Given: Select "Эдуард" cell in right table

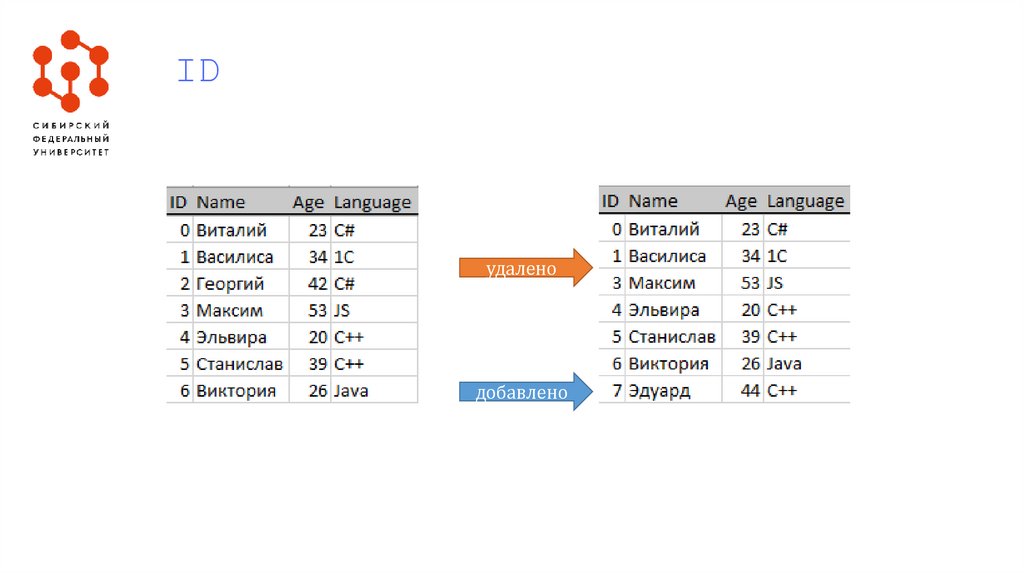Looking at the screenshot, I should point(659,391).
